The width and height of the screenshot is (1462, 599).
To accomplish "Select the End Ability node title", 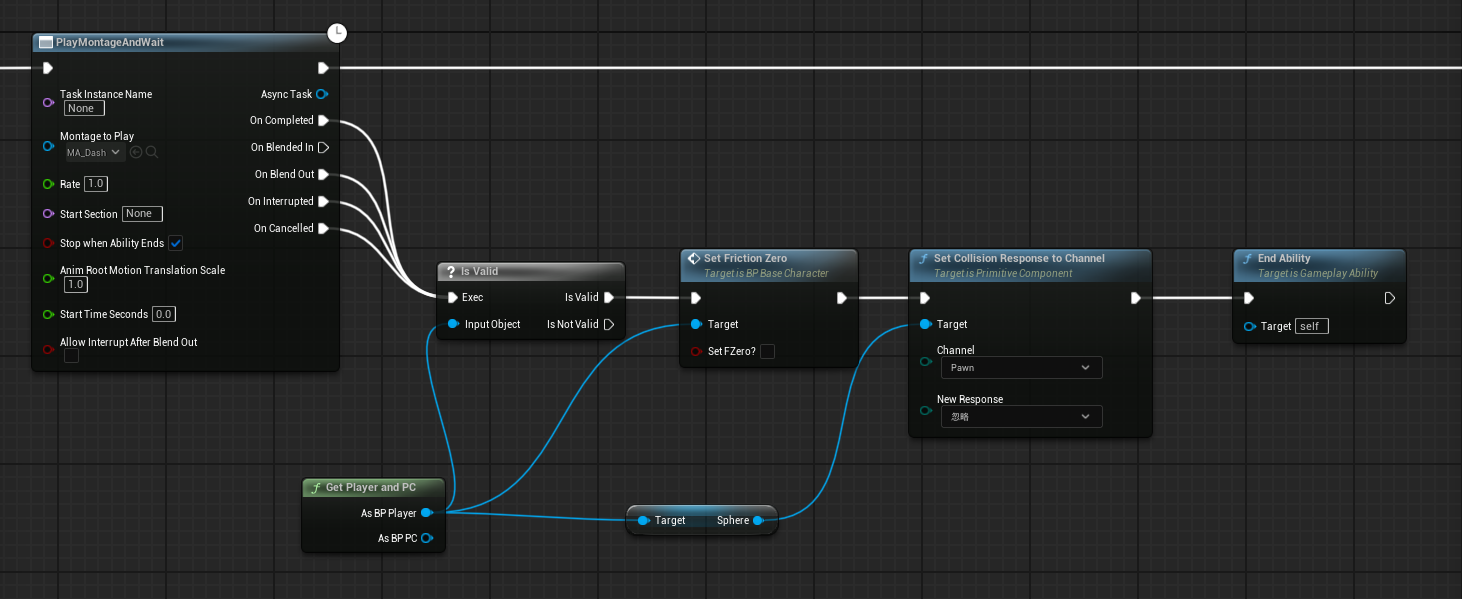I will point(1284,258).
